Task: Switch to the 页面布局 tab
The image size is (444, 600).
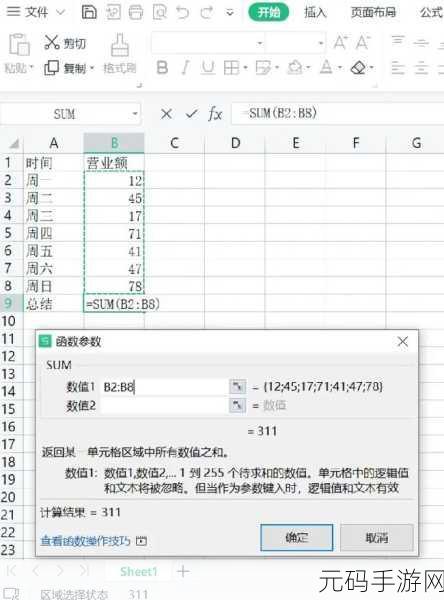Action: [x=373, y=12]
